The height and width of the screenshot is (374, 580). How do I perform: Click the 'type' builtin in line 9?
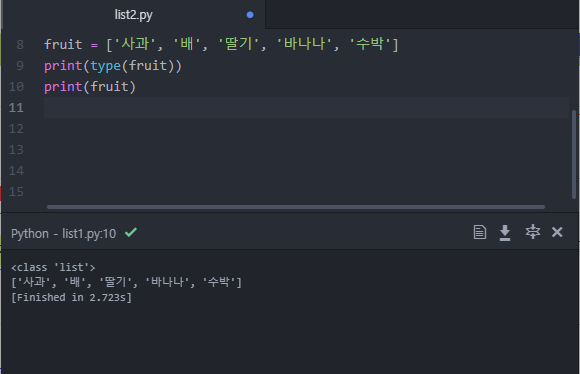(x=105, y=66)
